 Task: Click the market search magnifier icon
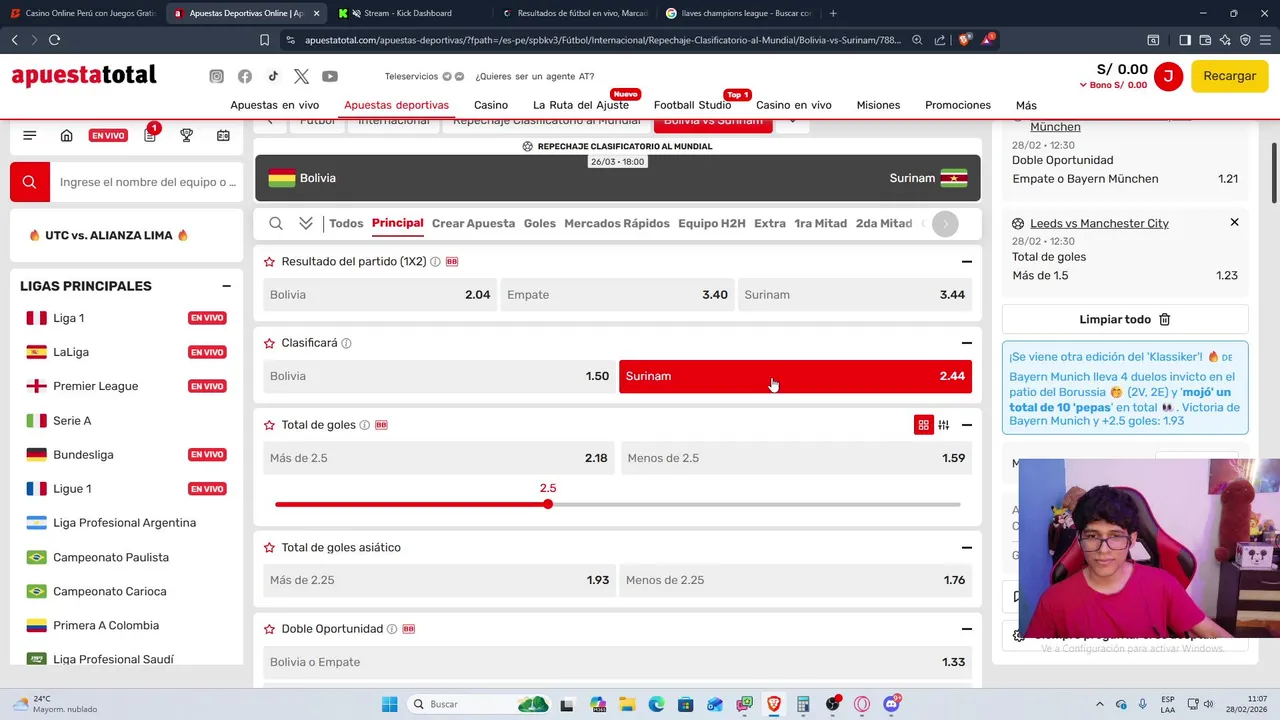276,223
